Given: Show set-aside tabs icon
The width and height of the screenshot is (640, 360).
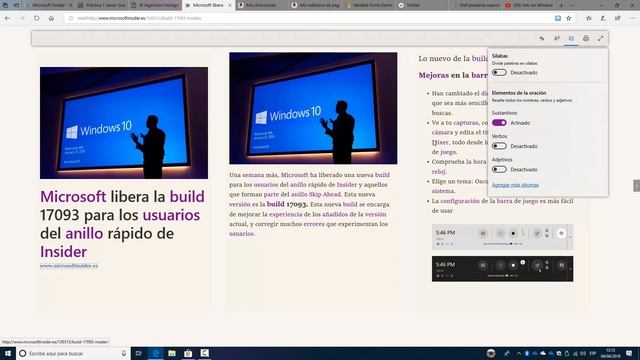Looking at the screenshot, I should [6, 5].
